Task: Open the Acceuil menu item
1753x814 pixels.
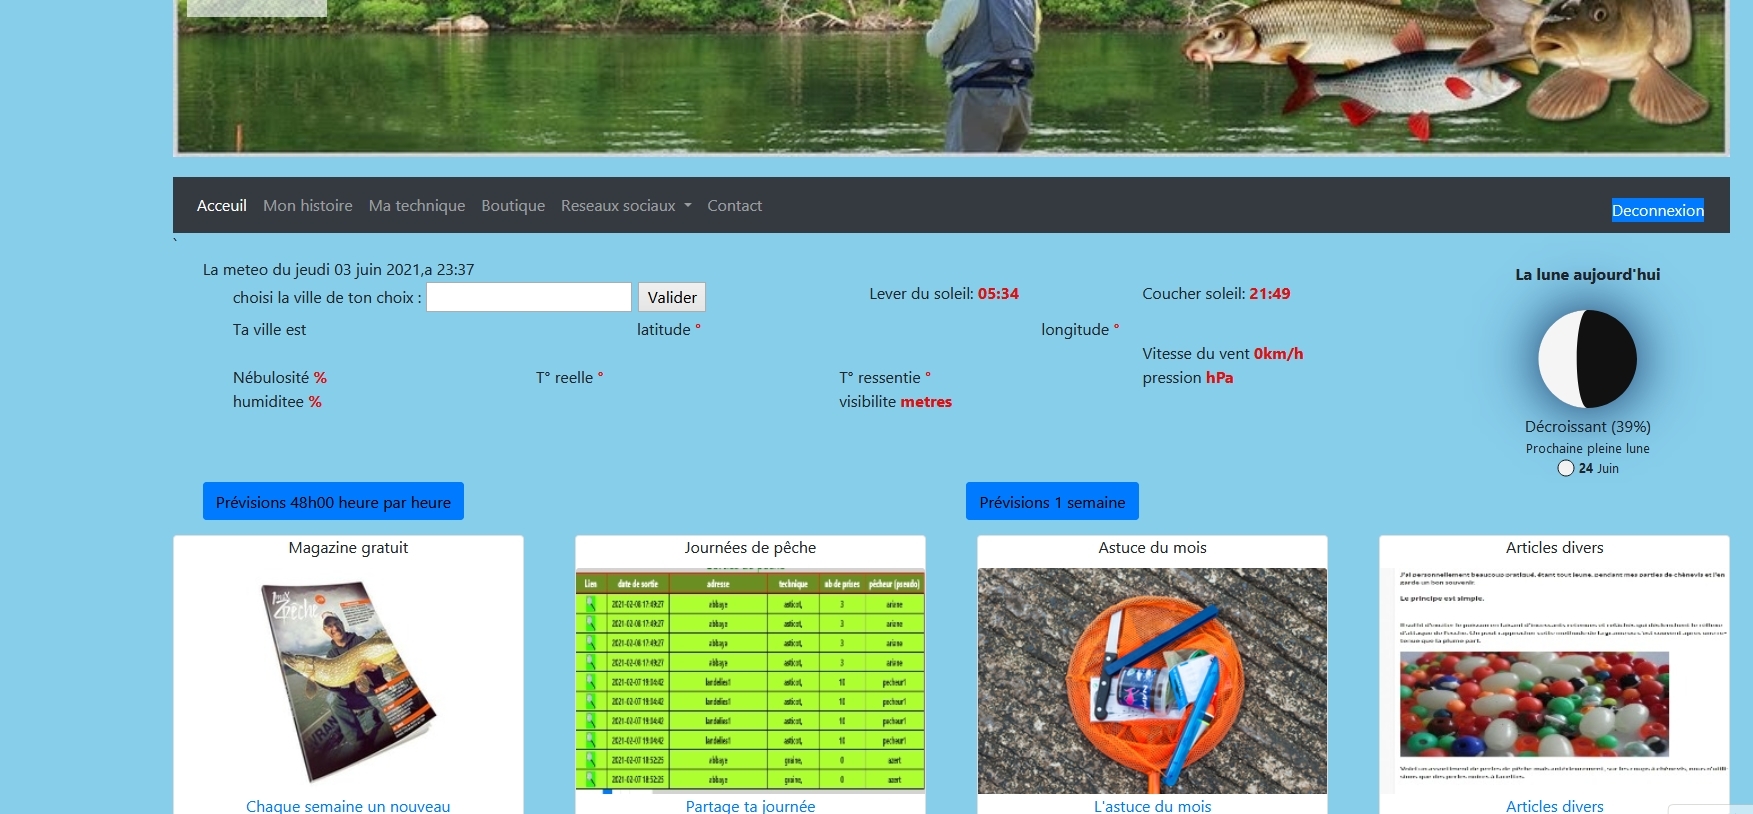Action: pyautogui.click(x=221, y=205)
